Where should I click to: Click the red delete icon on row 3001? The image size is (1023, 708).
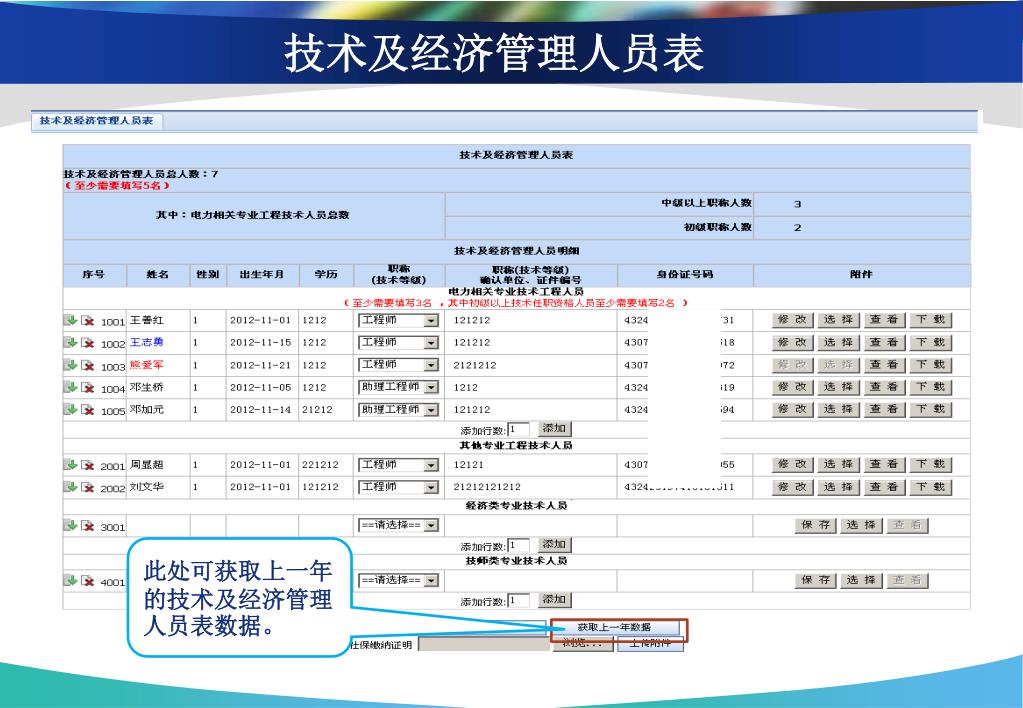point(87,526)
